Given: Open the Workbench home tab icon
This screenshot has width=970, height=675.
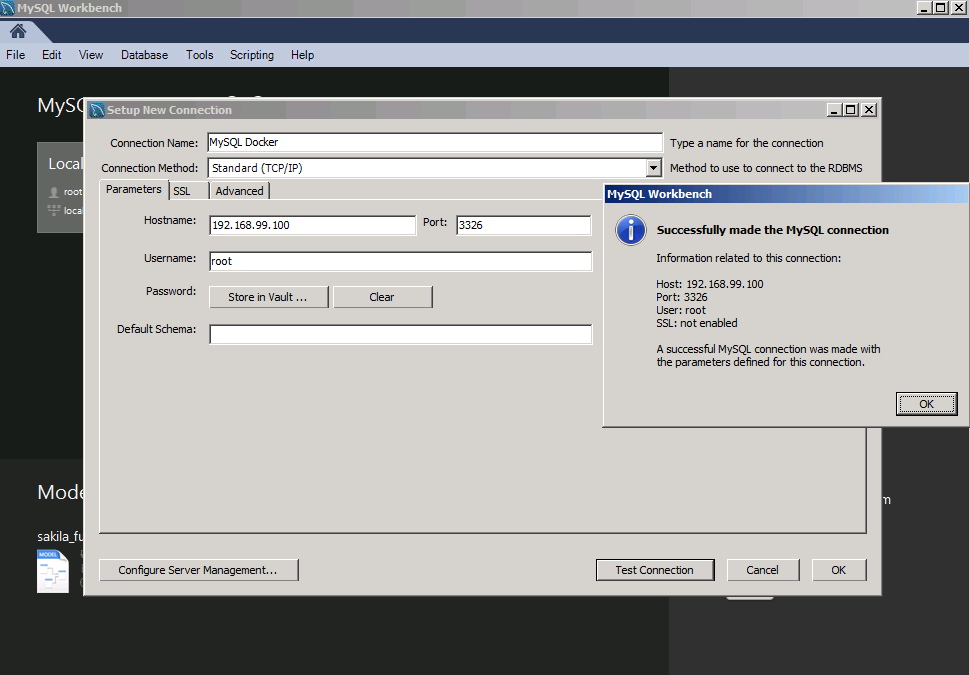Looking at the screenshot, I should point(18,31).
